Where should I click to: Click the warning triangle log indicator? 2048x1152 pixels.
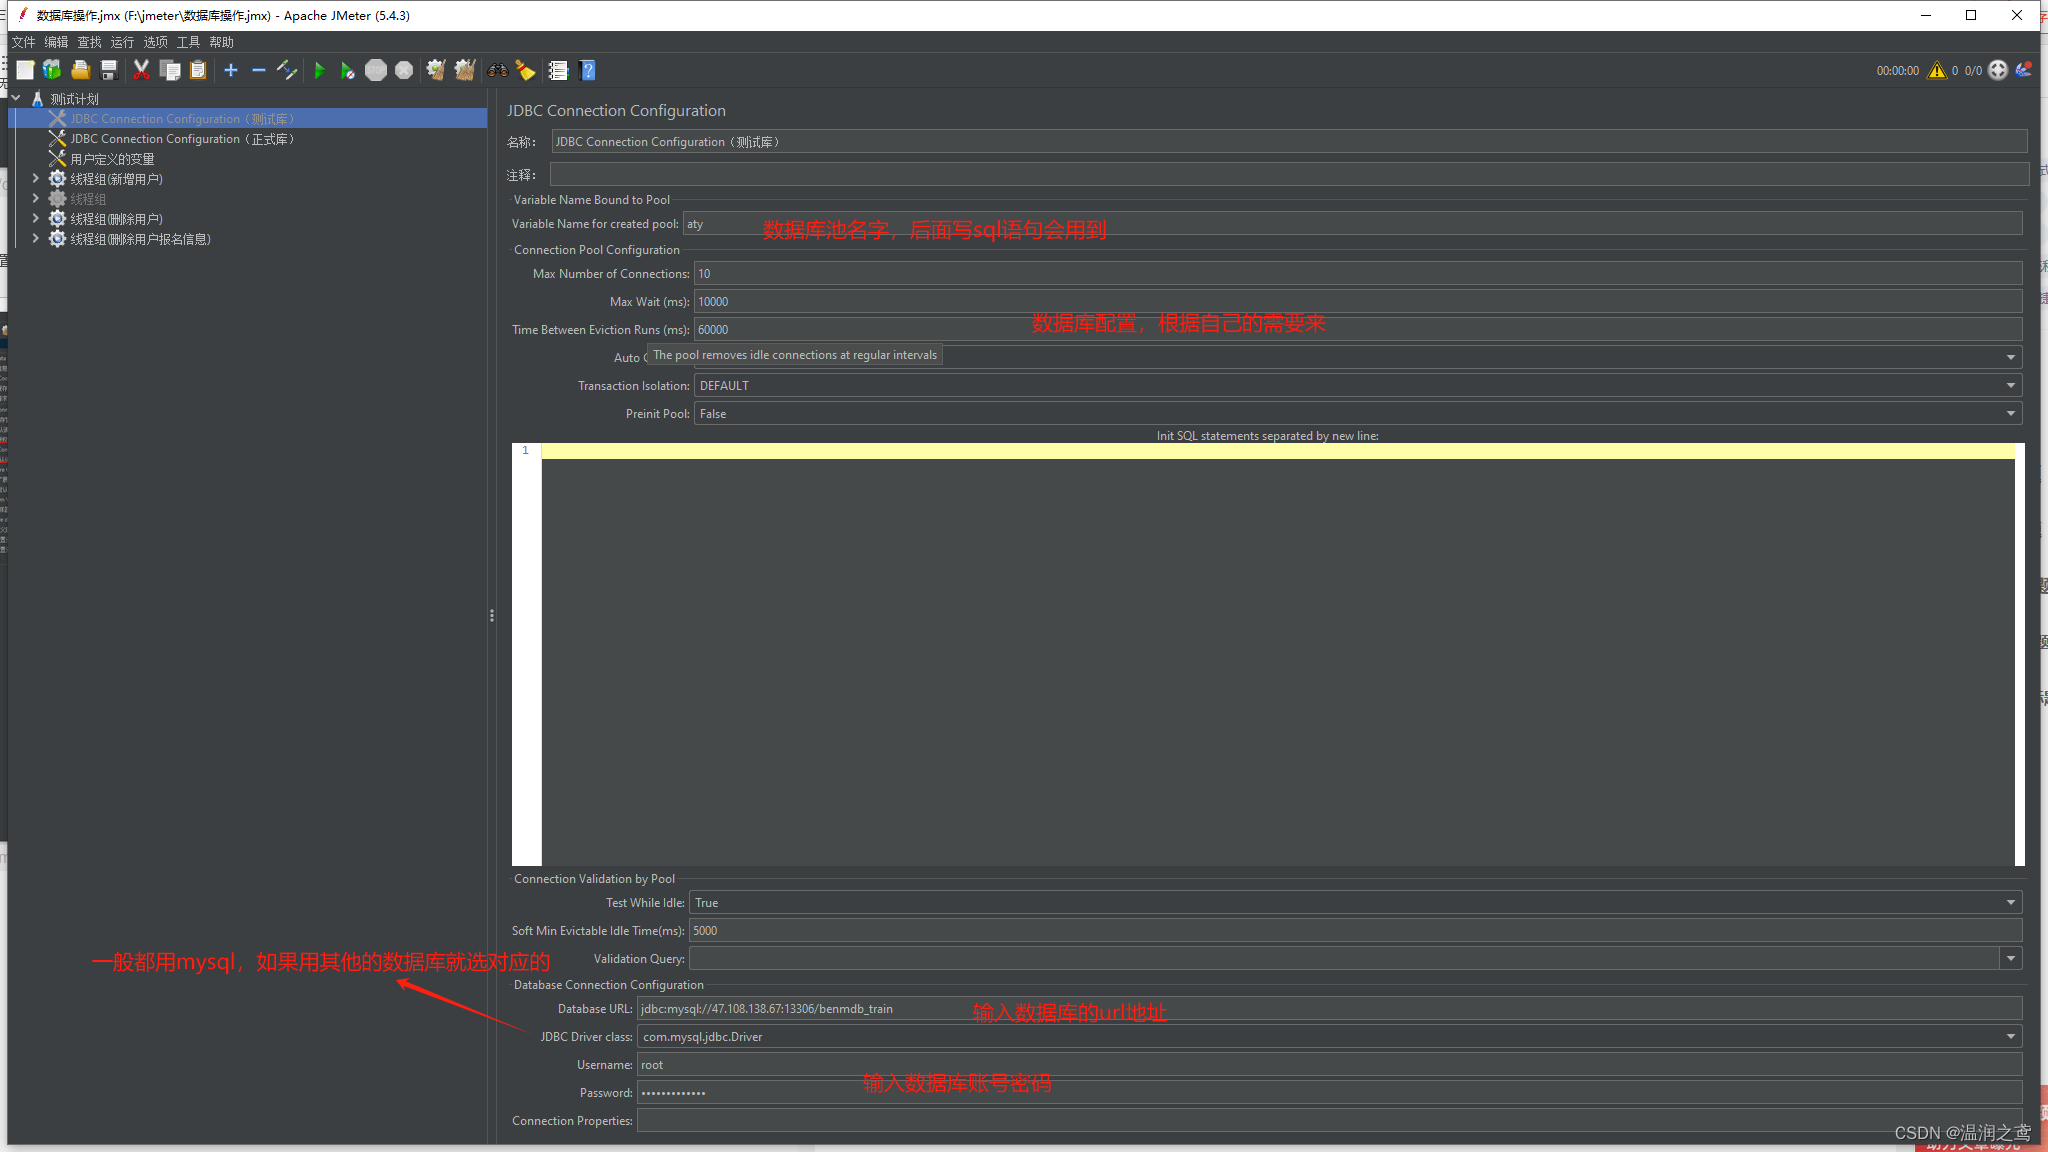[1937, 70]
